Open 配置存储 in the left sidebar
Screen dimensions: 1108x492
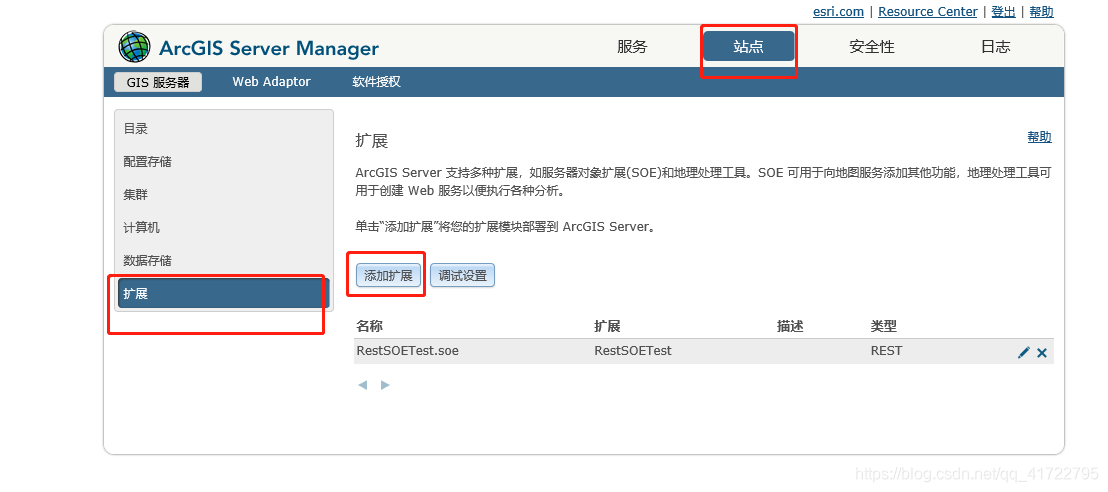[148, 162]
